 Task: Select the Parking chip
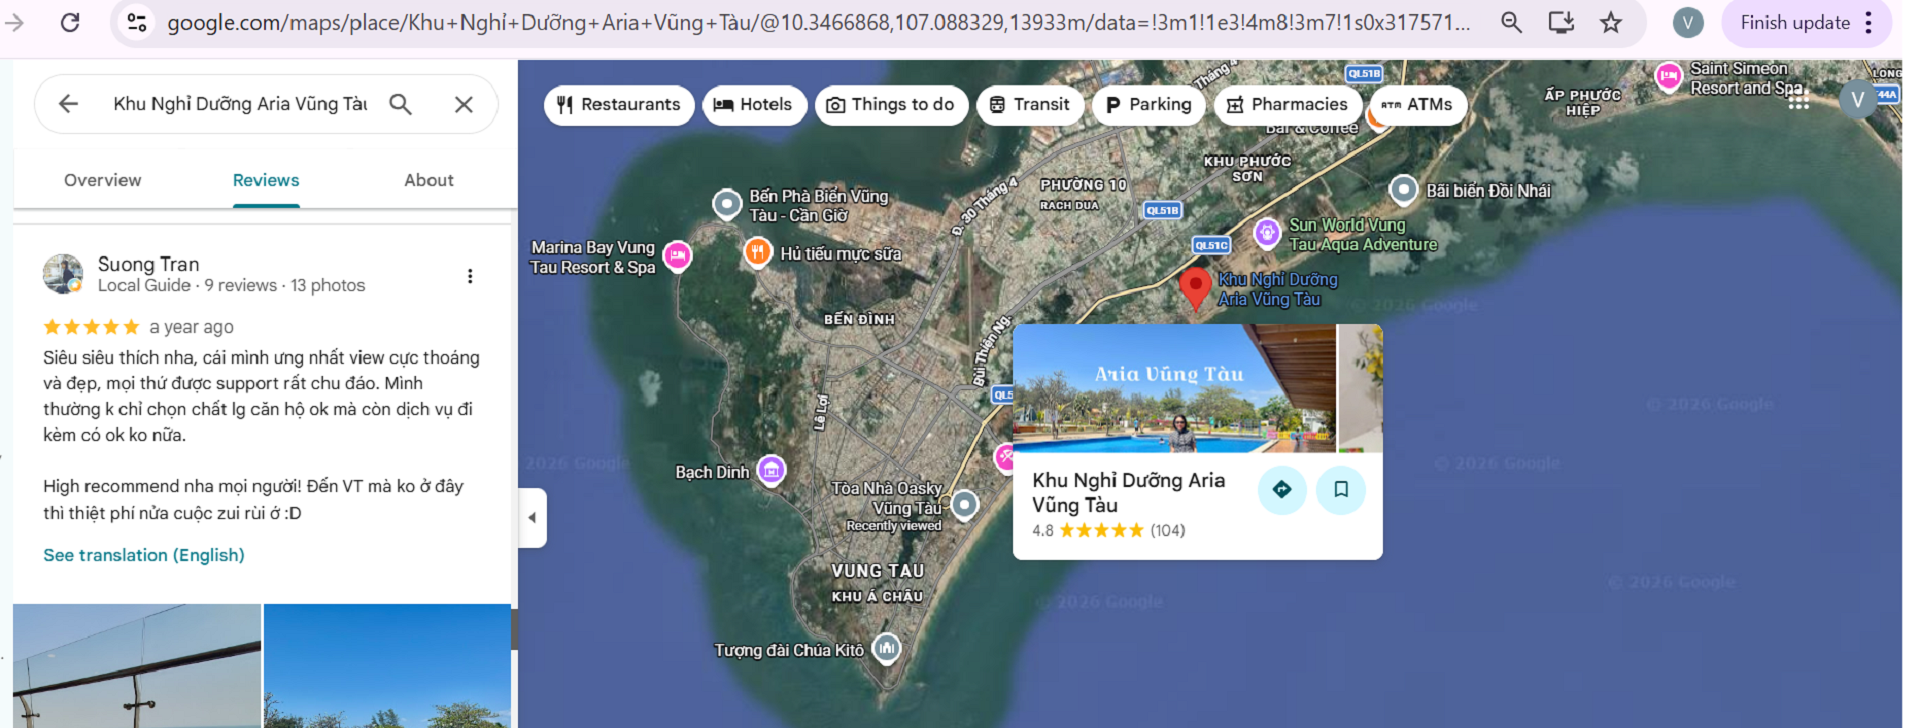(x=1149, y=105)
